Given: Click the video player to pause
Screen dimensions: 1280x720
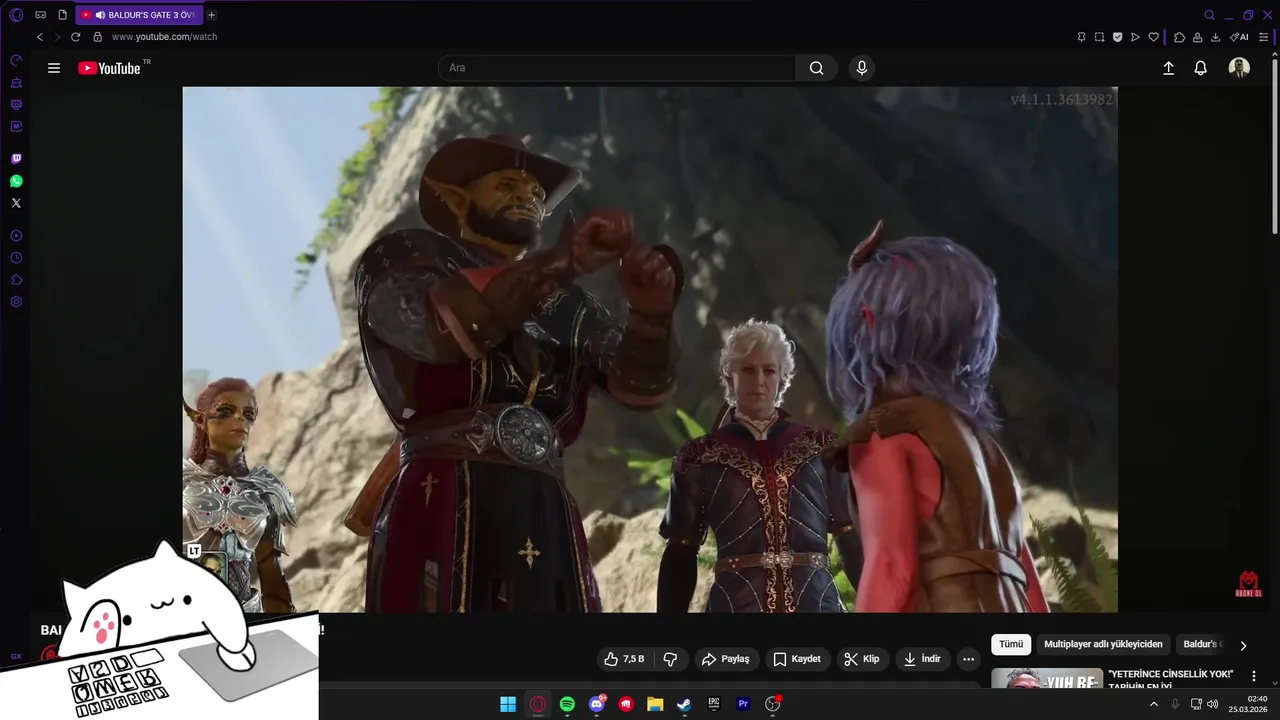Looking at the screenshot, I should click(650, 349).
